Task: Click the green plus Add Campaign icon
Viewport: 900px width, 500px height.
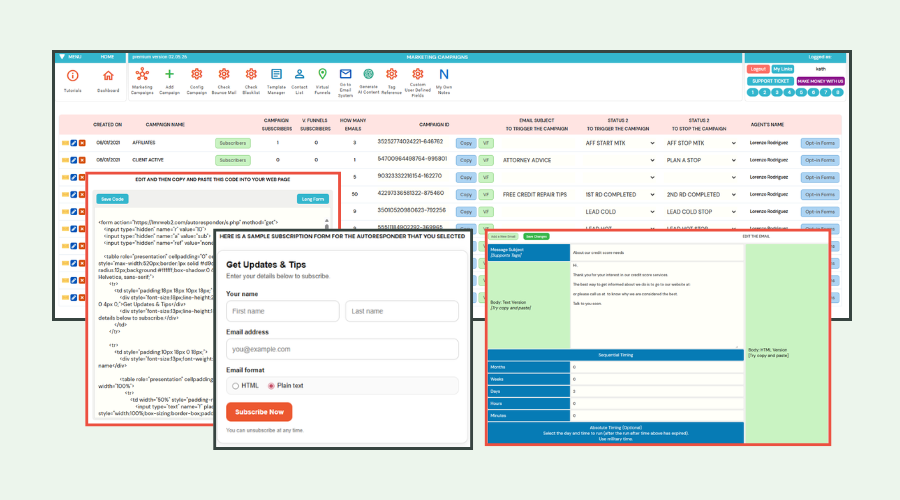Action: pyautogui.click(x=169, y=74)
